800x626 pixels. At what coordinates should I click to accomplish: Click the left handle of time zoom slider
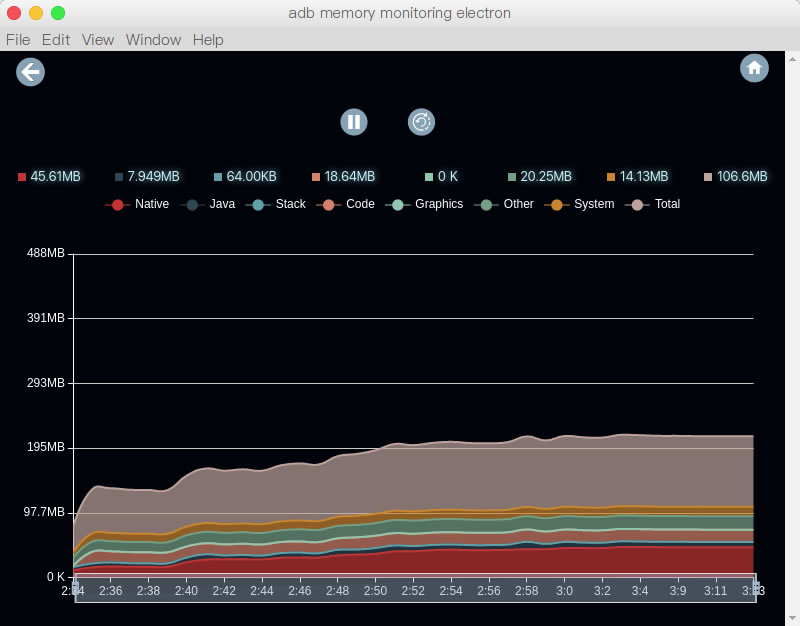tap(75, 589)
